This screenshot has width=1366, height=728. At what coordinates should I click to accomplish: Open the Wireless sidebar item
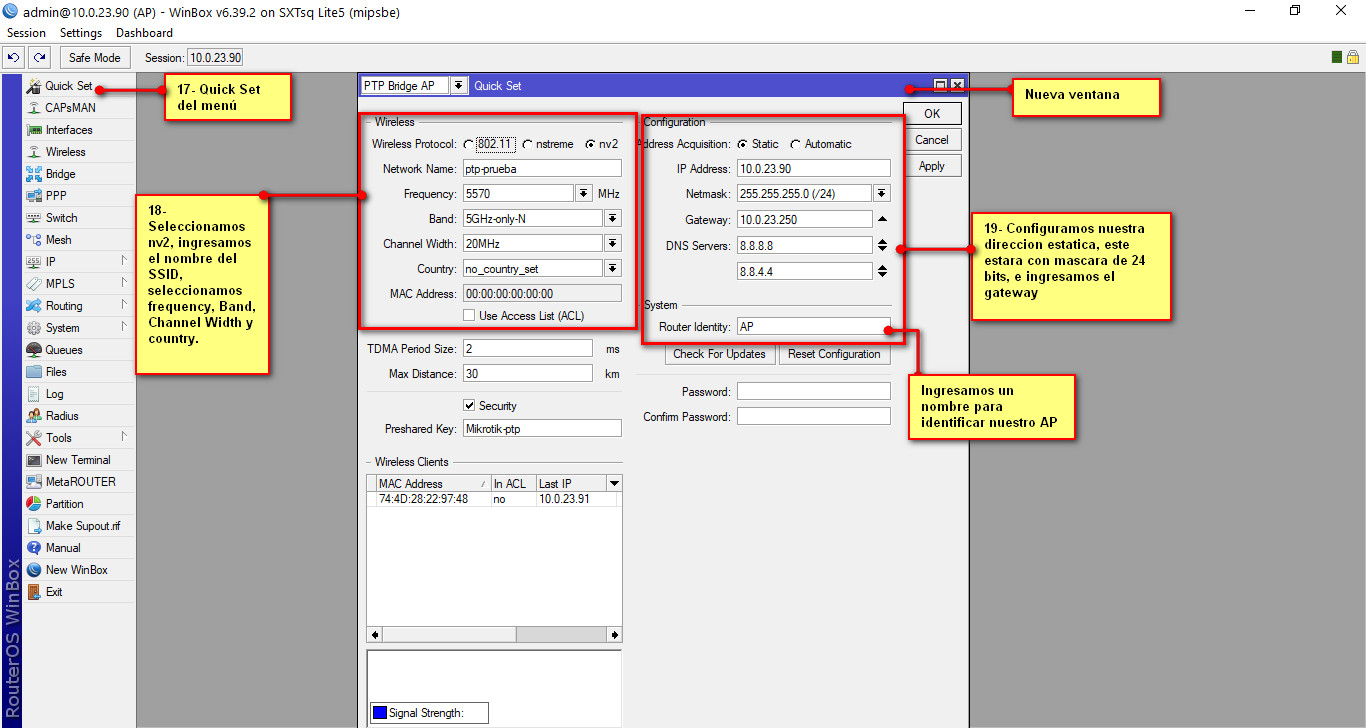pos(65,152)
